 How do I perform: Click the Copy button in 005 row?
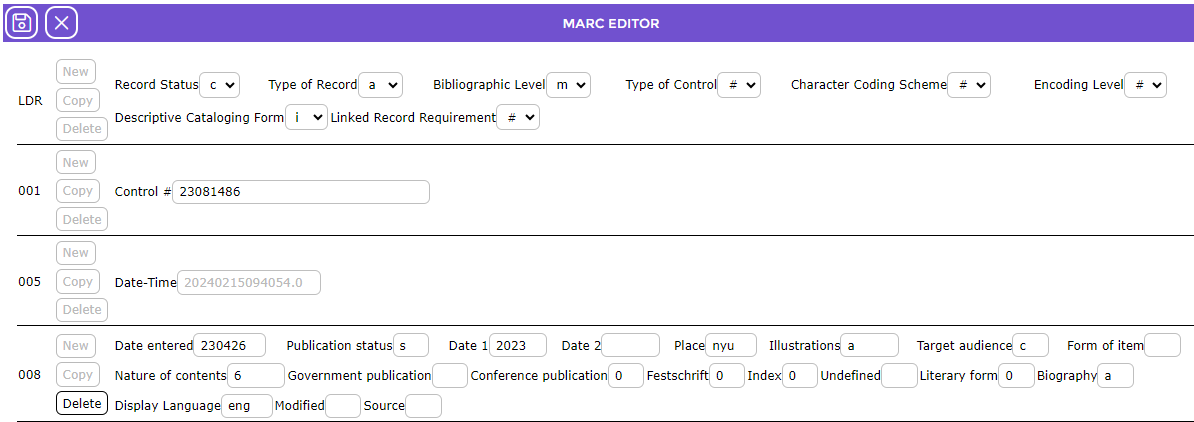tap(78, 282)
